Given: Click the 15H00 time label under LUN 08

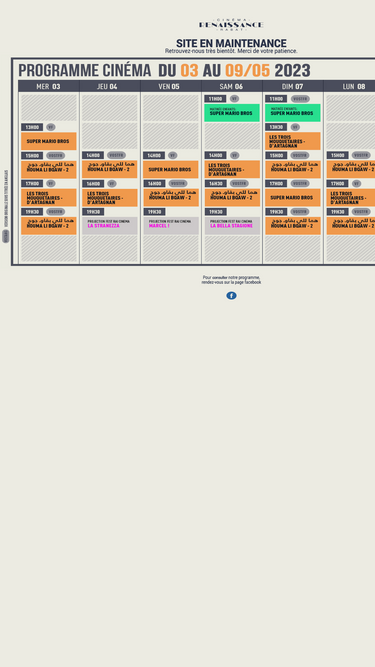Looking at the screenshot, I should coord(337,155).
